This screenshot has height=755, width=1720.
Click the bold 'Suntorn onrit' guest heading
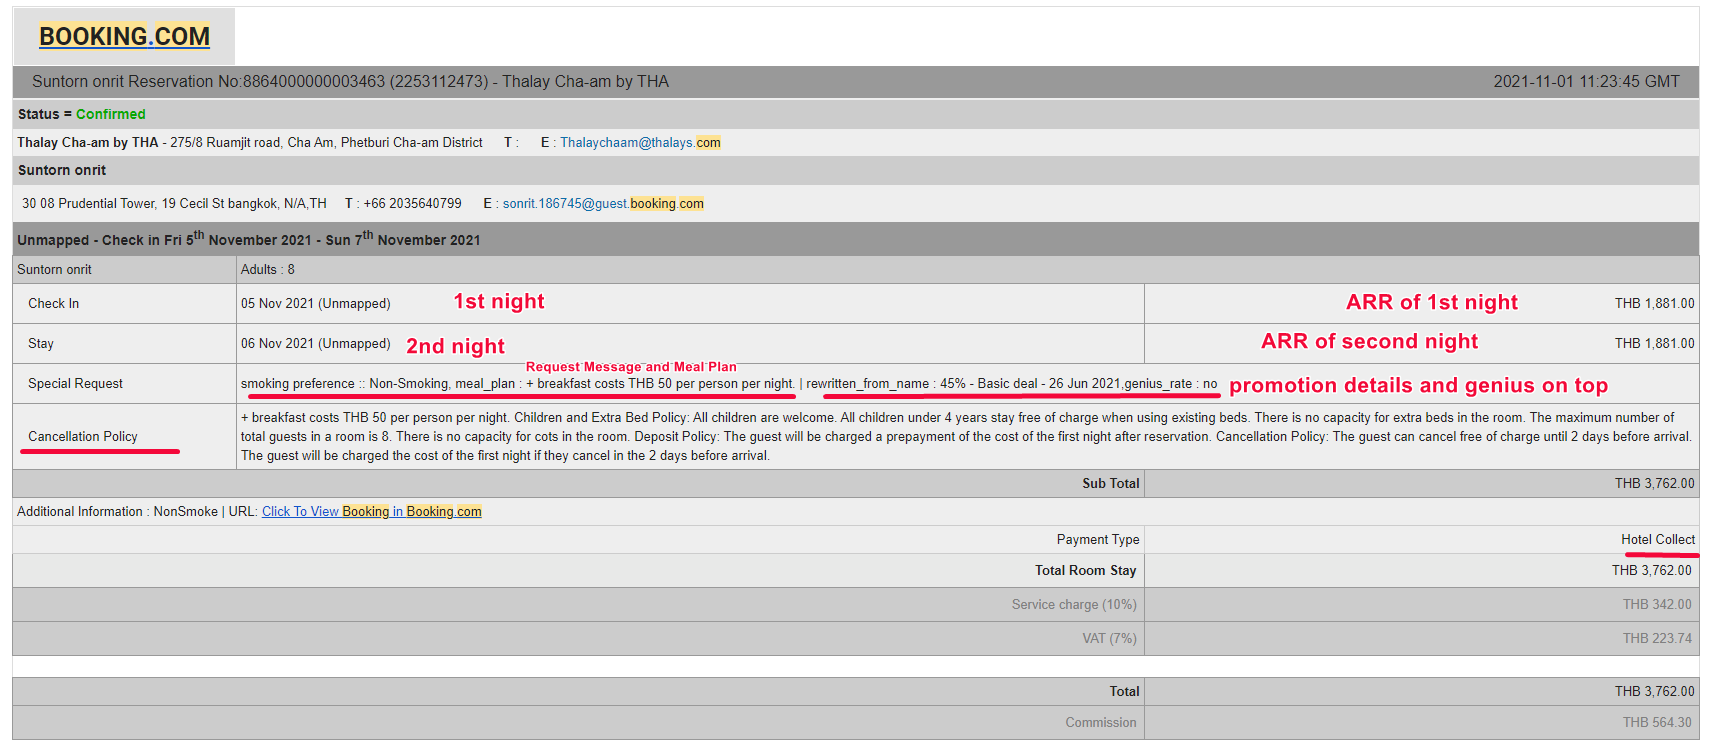click(x=62, y=171)
